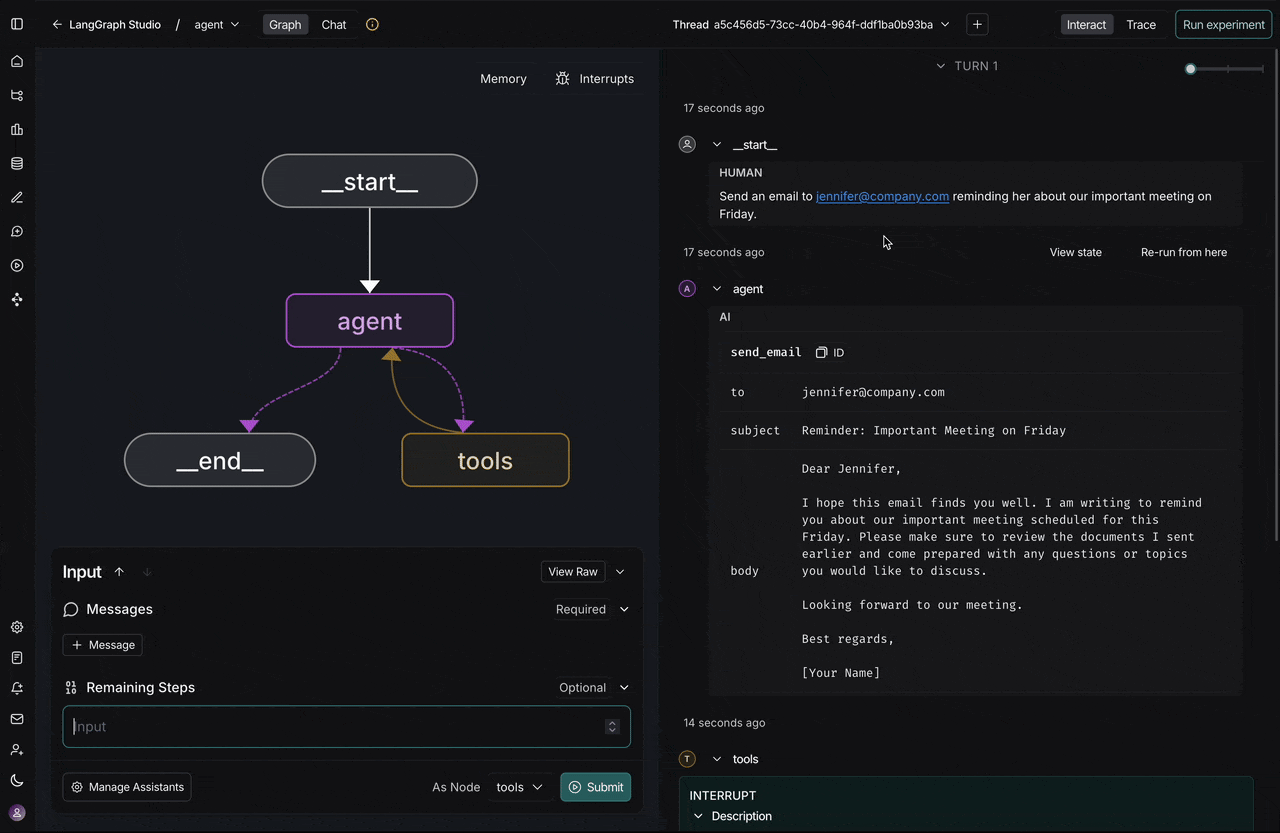Select the graph builder icon in sidebar
The image size is (1280, 833).
coord(16,95)
